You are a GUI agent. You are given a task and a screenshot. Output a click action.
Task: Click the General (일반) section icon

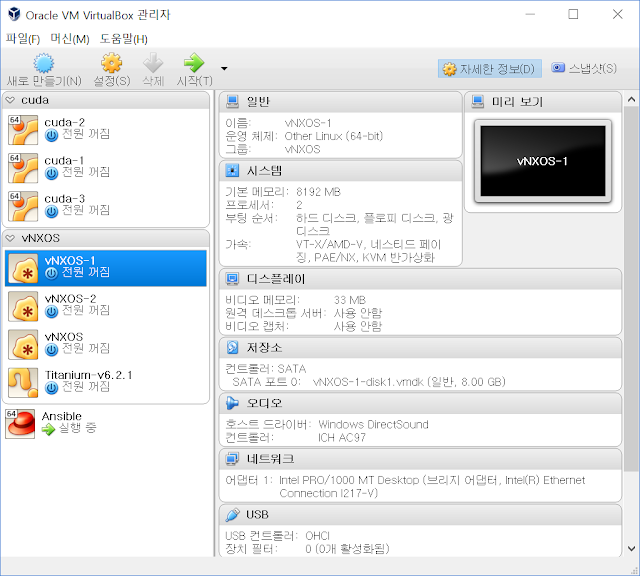(232, 102)
